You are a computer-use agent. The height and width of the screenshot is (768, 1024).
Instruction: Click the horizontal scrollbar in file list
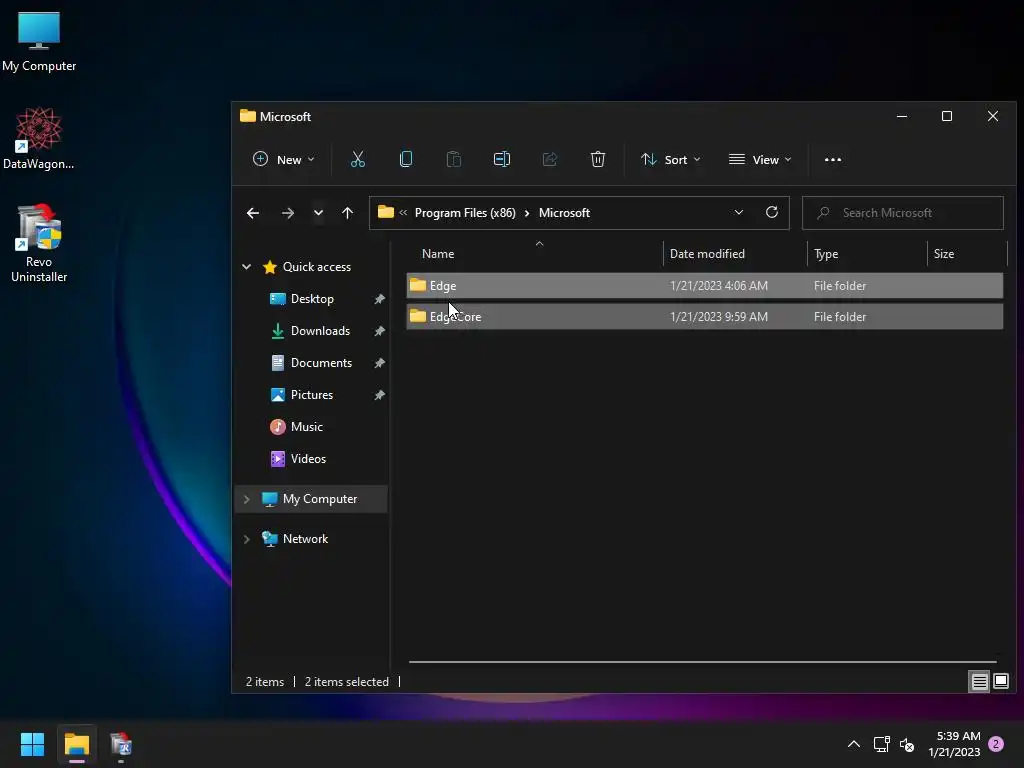pyautogui.click(x=703, y=662)
